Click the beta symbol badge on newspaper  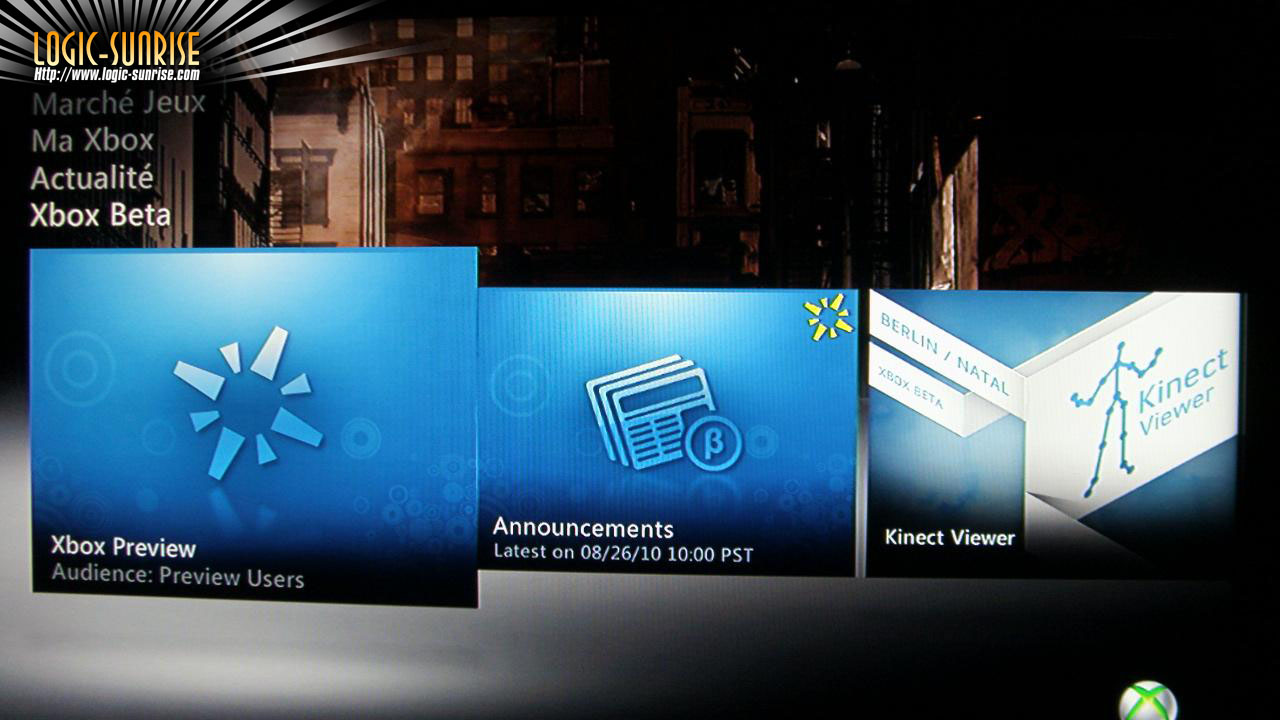pyautogui.click(x=714, y=441)
